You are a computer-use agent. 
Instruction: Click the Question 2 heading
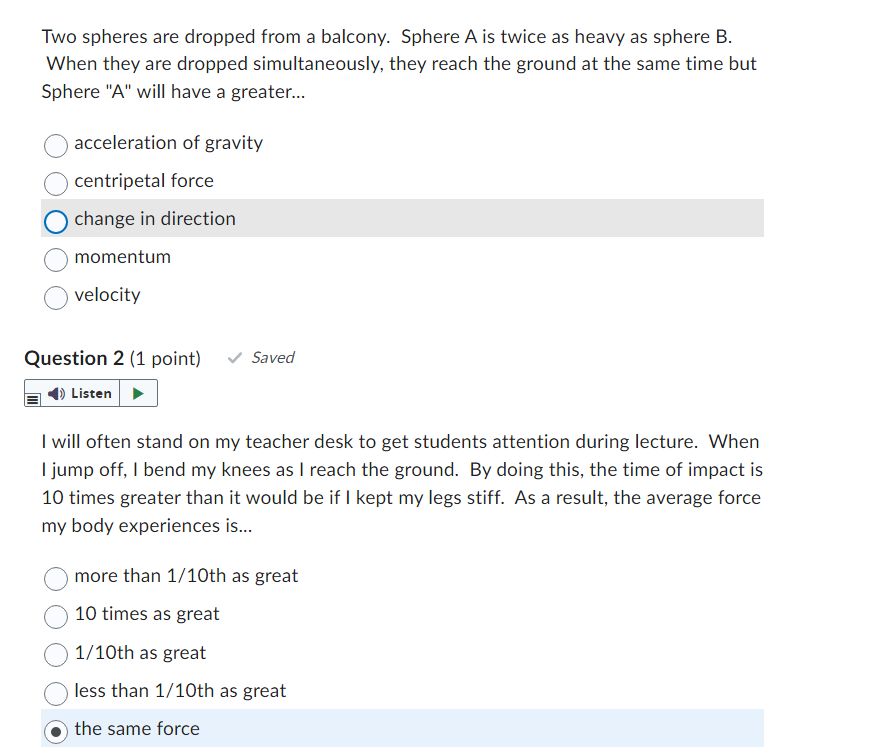[x=74, y=357]
